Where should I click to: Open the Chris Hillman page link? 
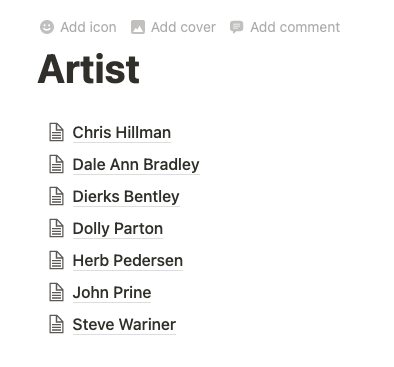[x=122, y=133]
